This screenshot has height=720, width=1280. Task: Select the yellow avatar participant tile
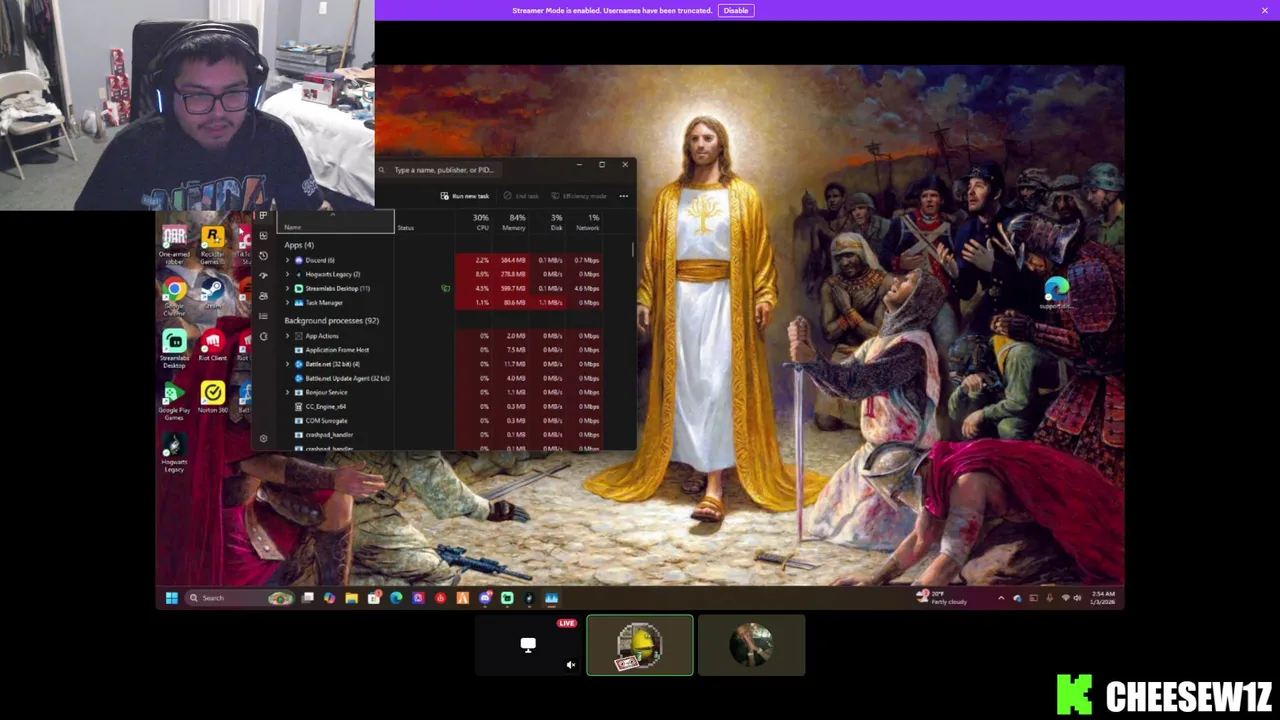pos(640,645)
